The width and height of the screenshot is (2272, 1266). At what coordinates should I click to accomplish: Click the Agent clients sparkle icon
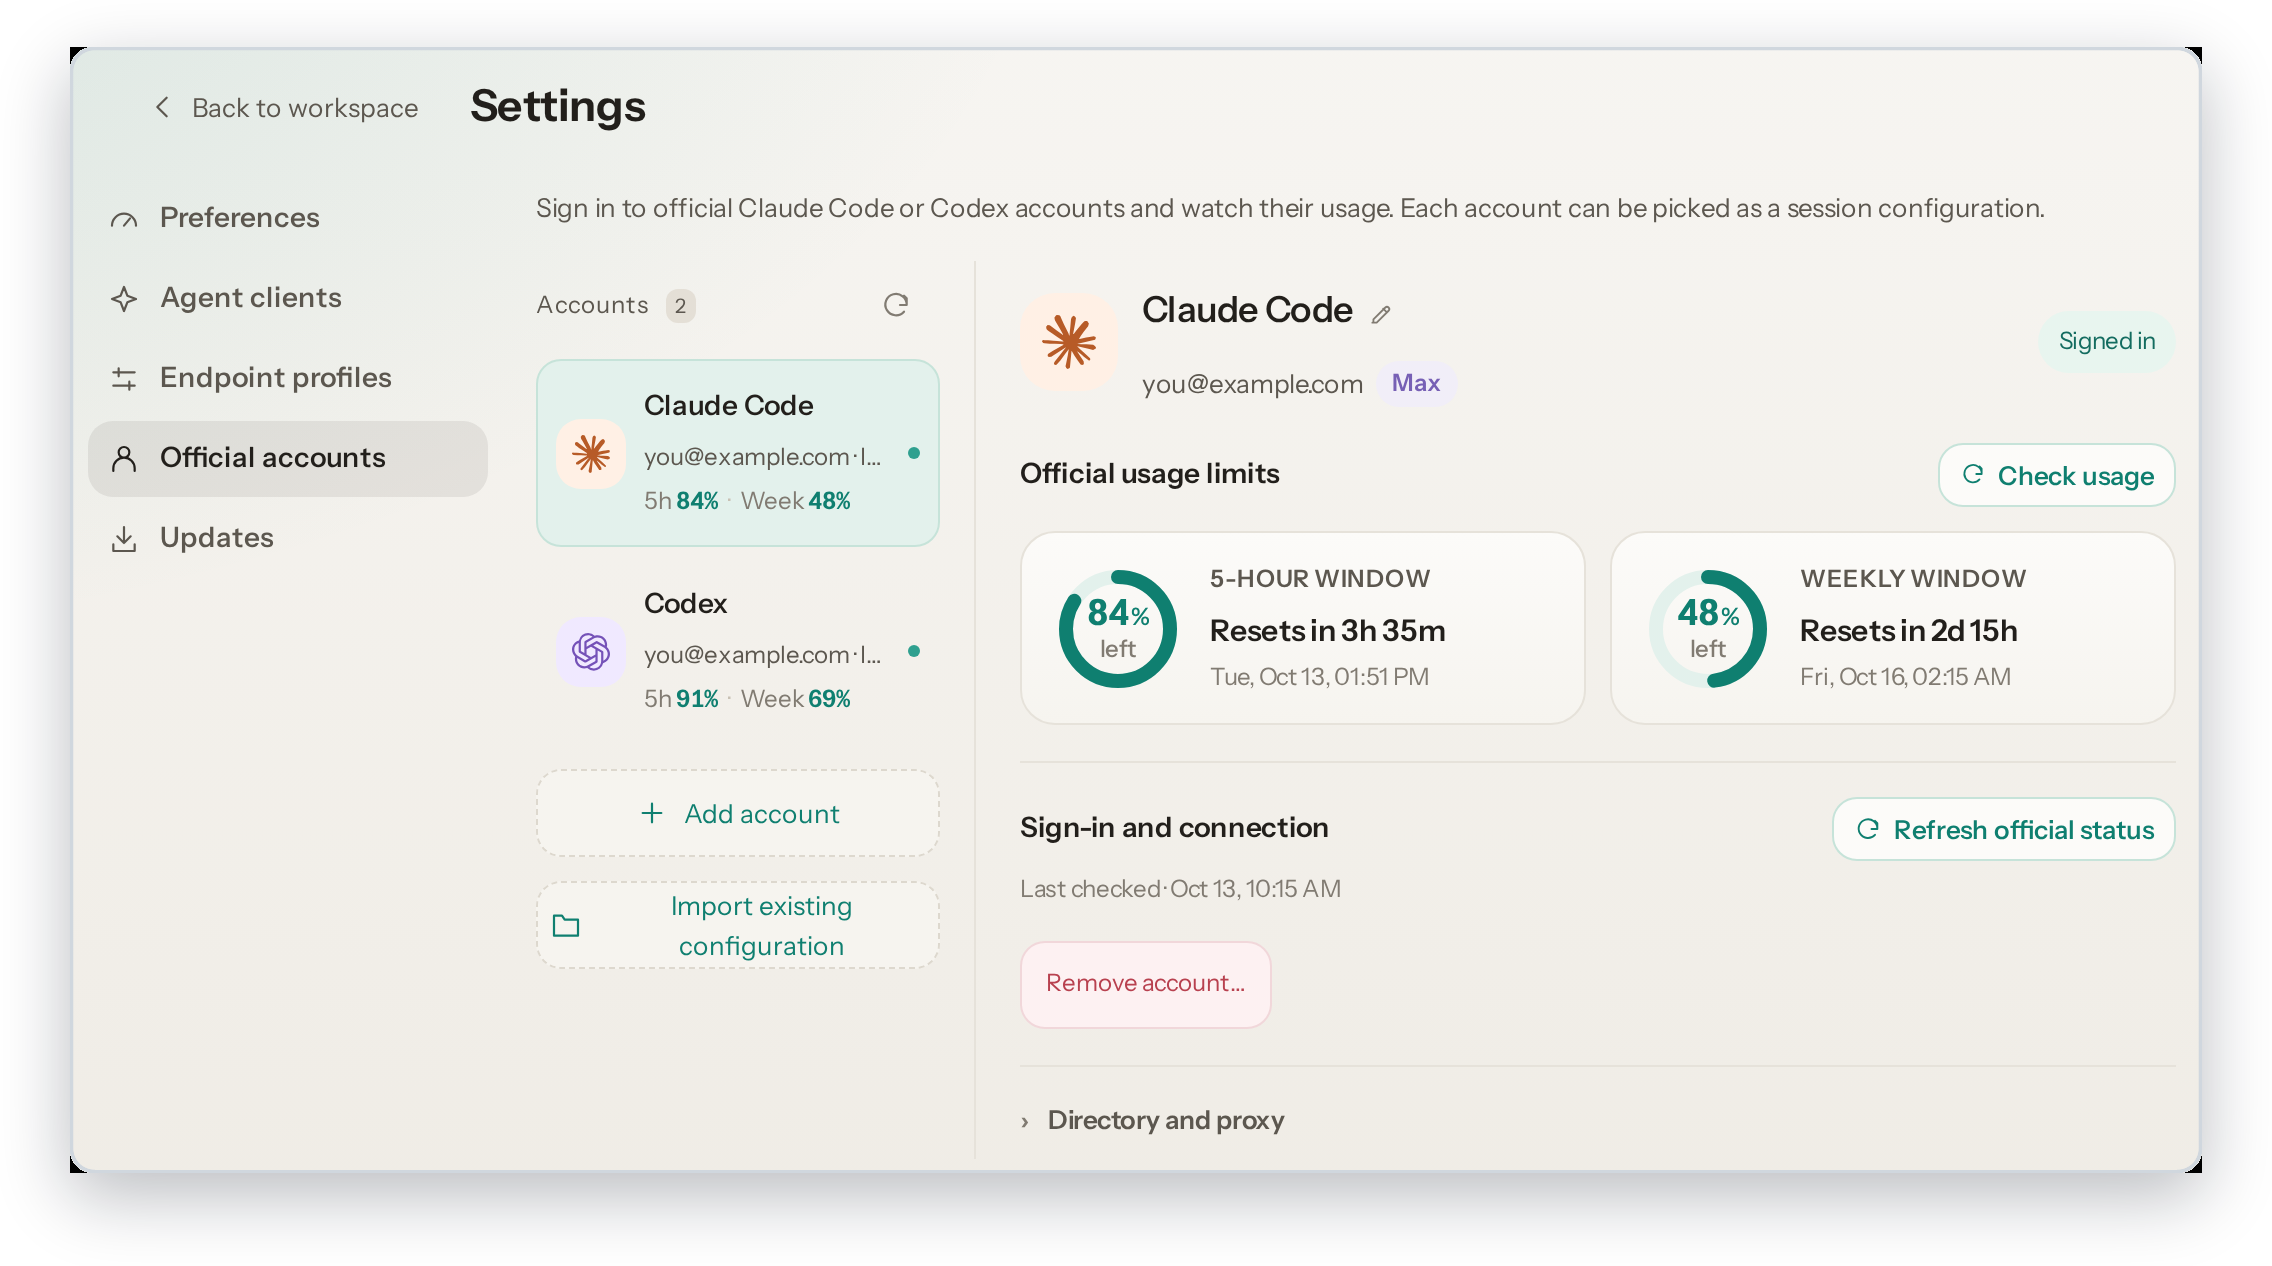(x=124, y=298)
